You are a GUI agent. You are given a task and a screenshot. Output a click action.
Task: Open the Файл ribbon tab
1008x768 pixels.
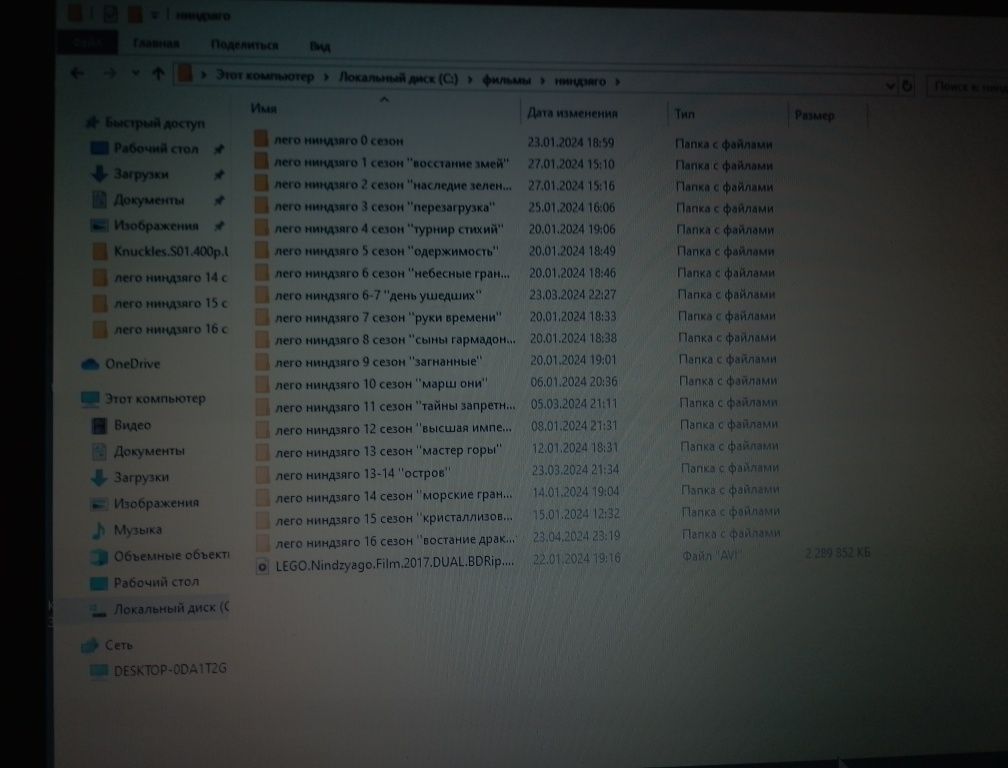click(x=87, y=43)
